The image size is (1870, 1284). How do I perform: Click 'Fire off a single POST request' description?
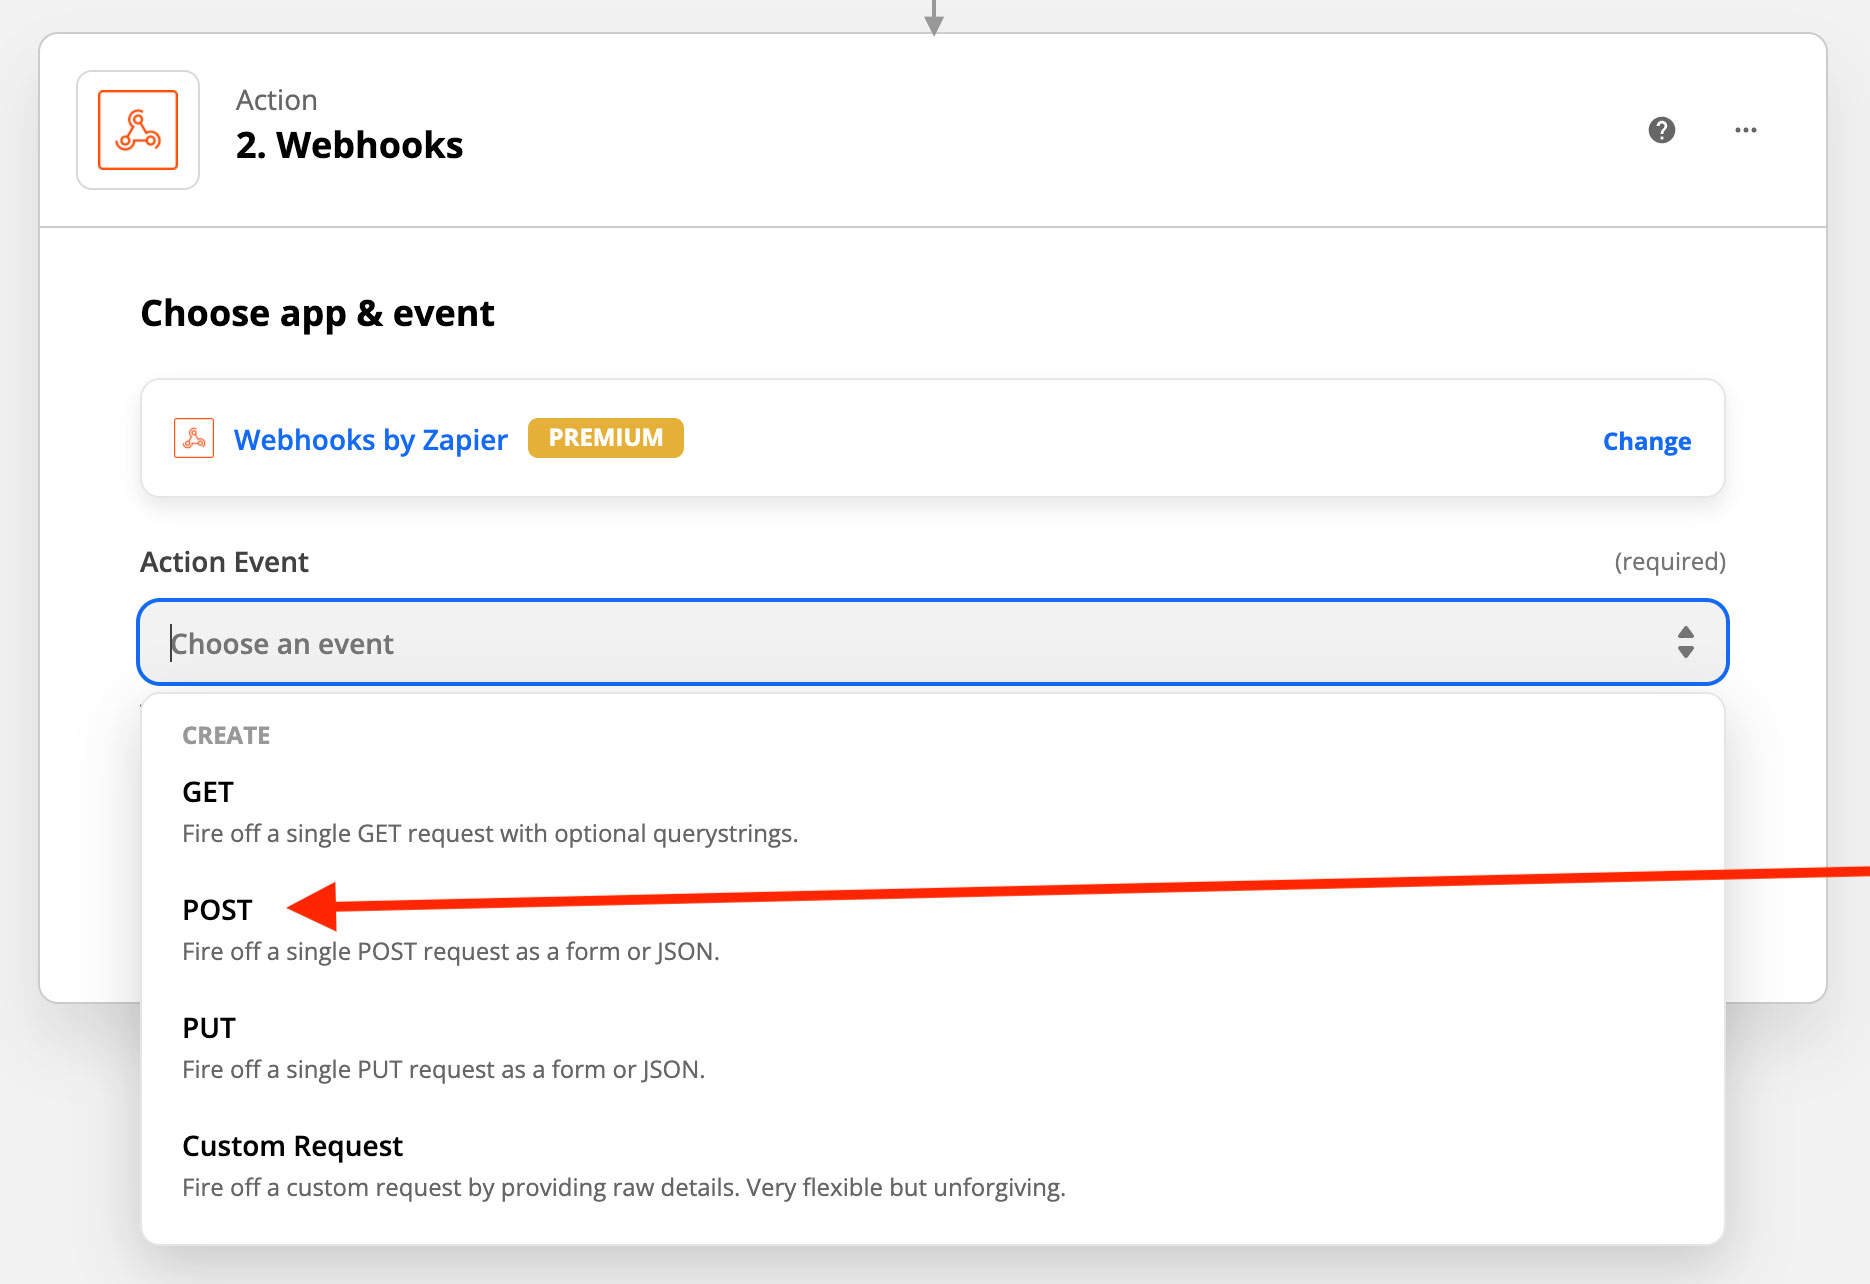pos(451,952)
